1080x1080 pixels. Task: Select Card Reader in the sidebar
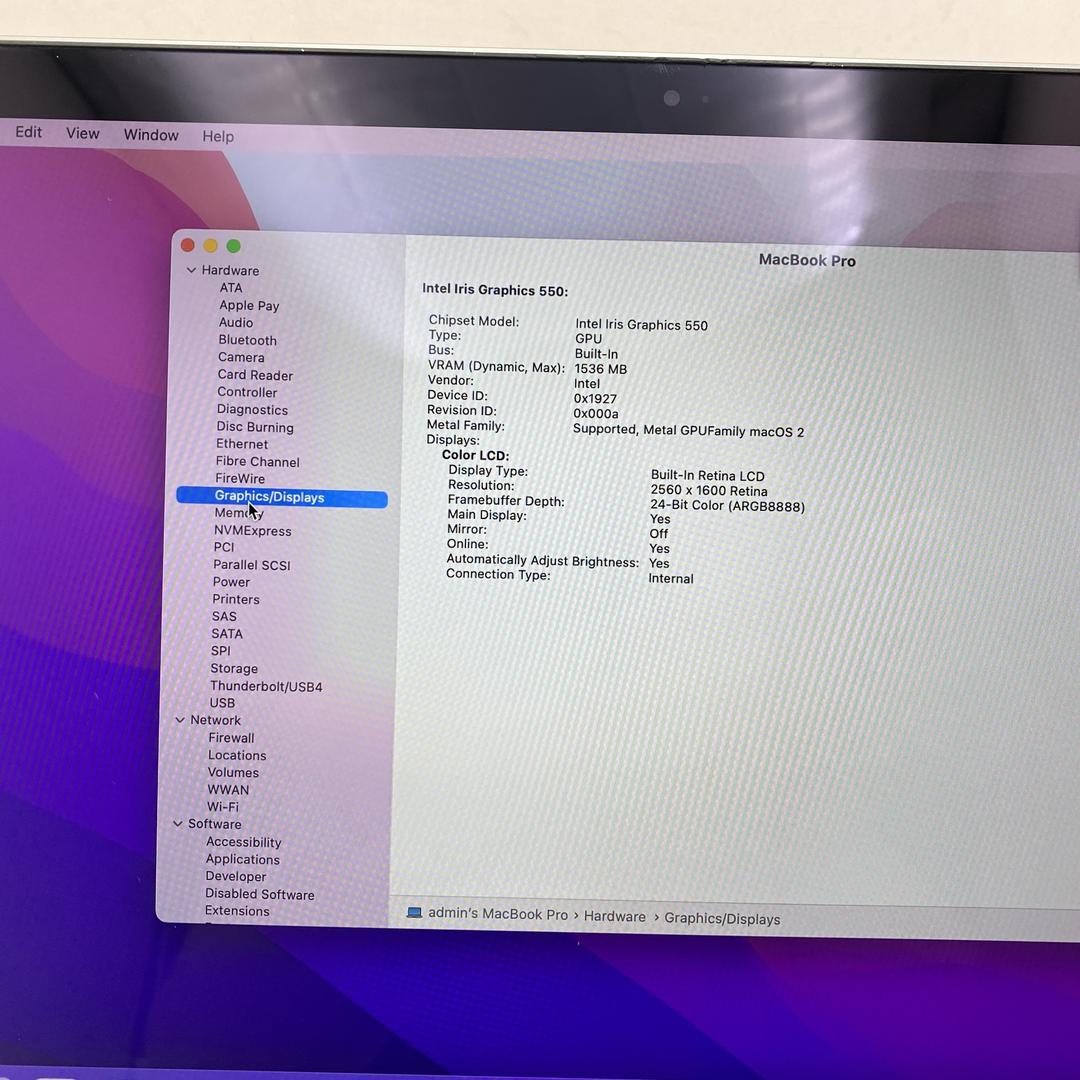[x=255, y=375]
